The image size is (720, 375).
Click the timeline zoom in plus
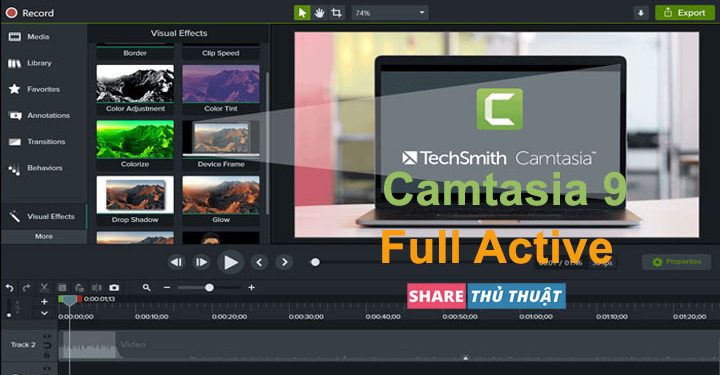251,288
